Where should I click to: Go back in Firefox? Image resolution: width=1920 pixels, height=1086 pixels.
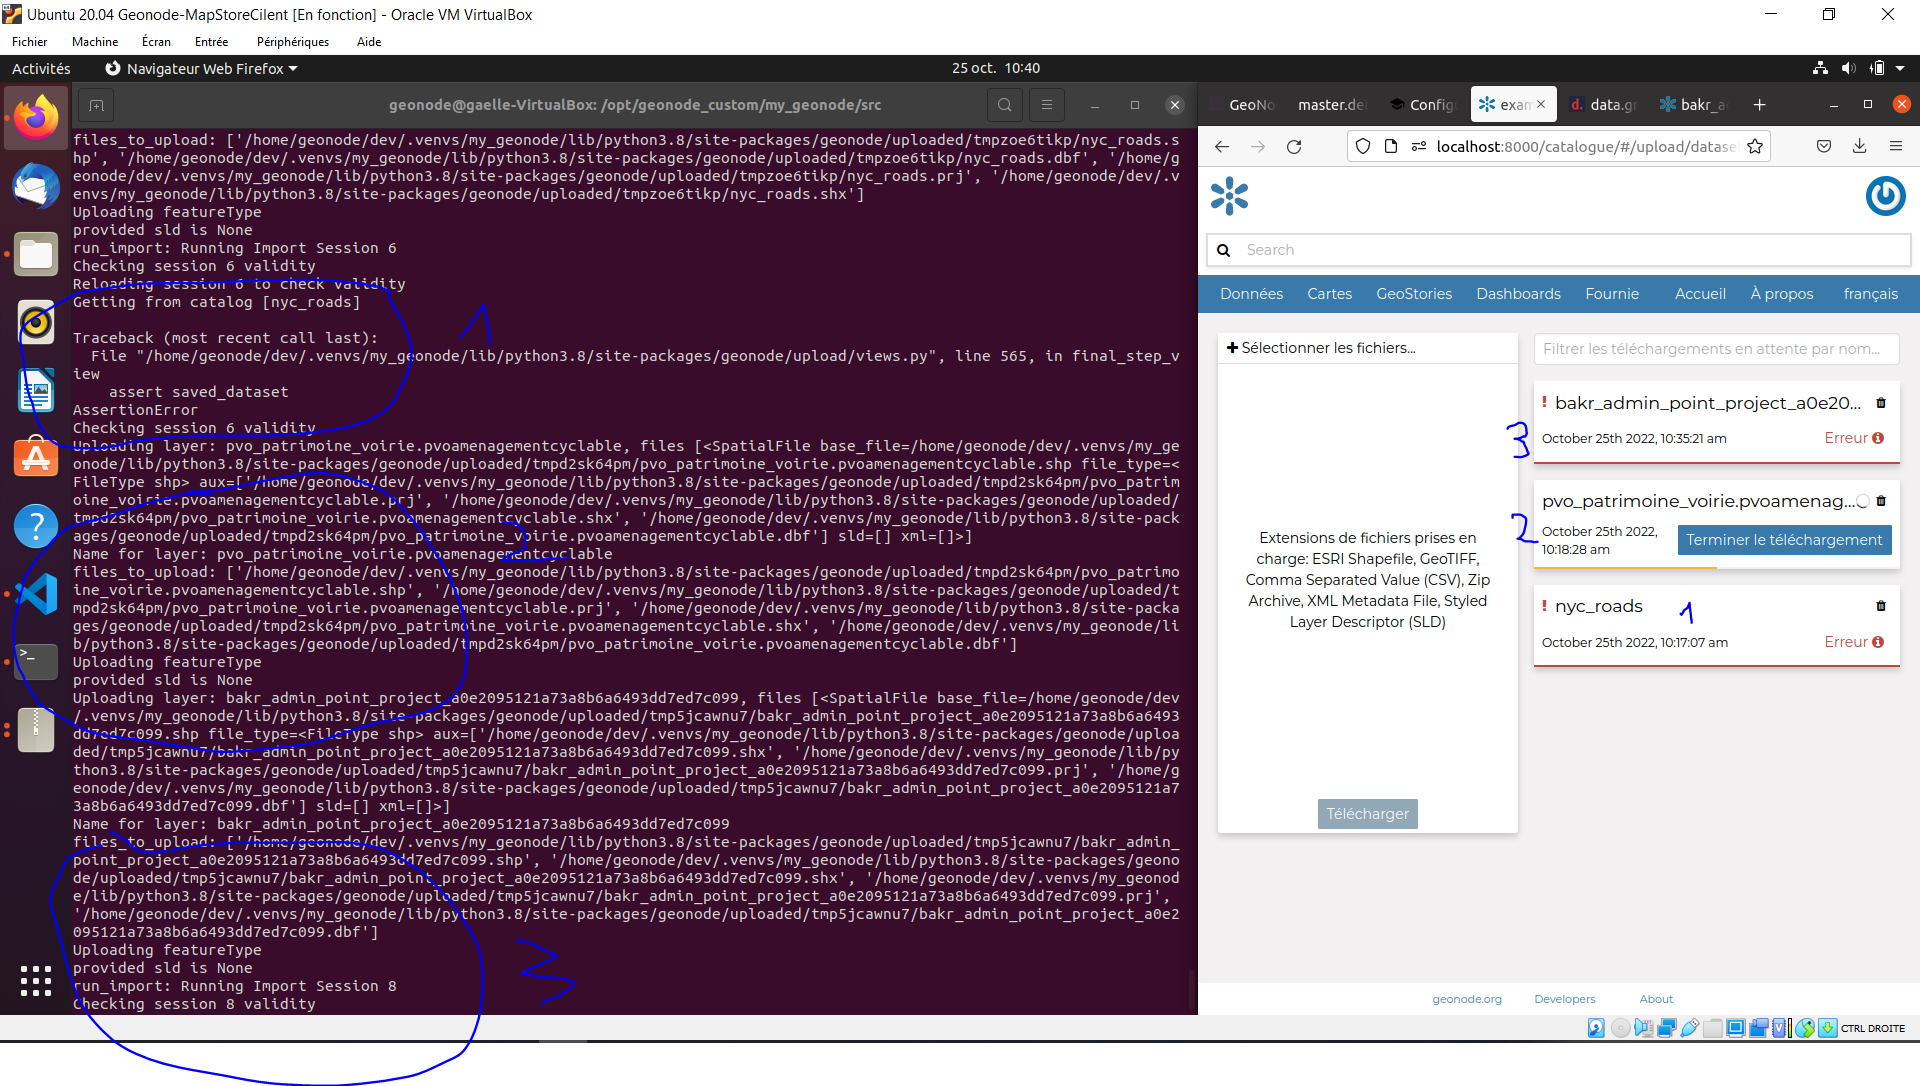pyautogui.click(x=1222, y=147)
